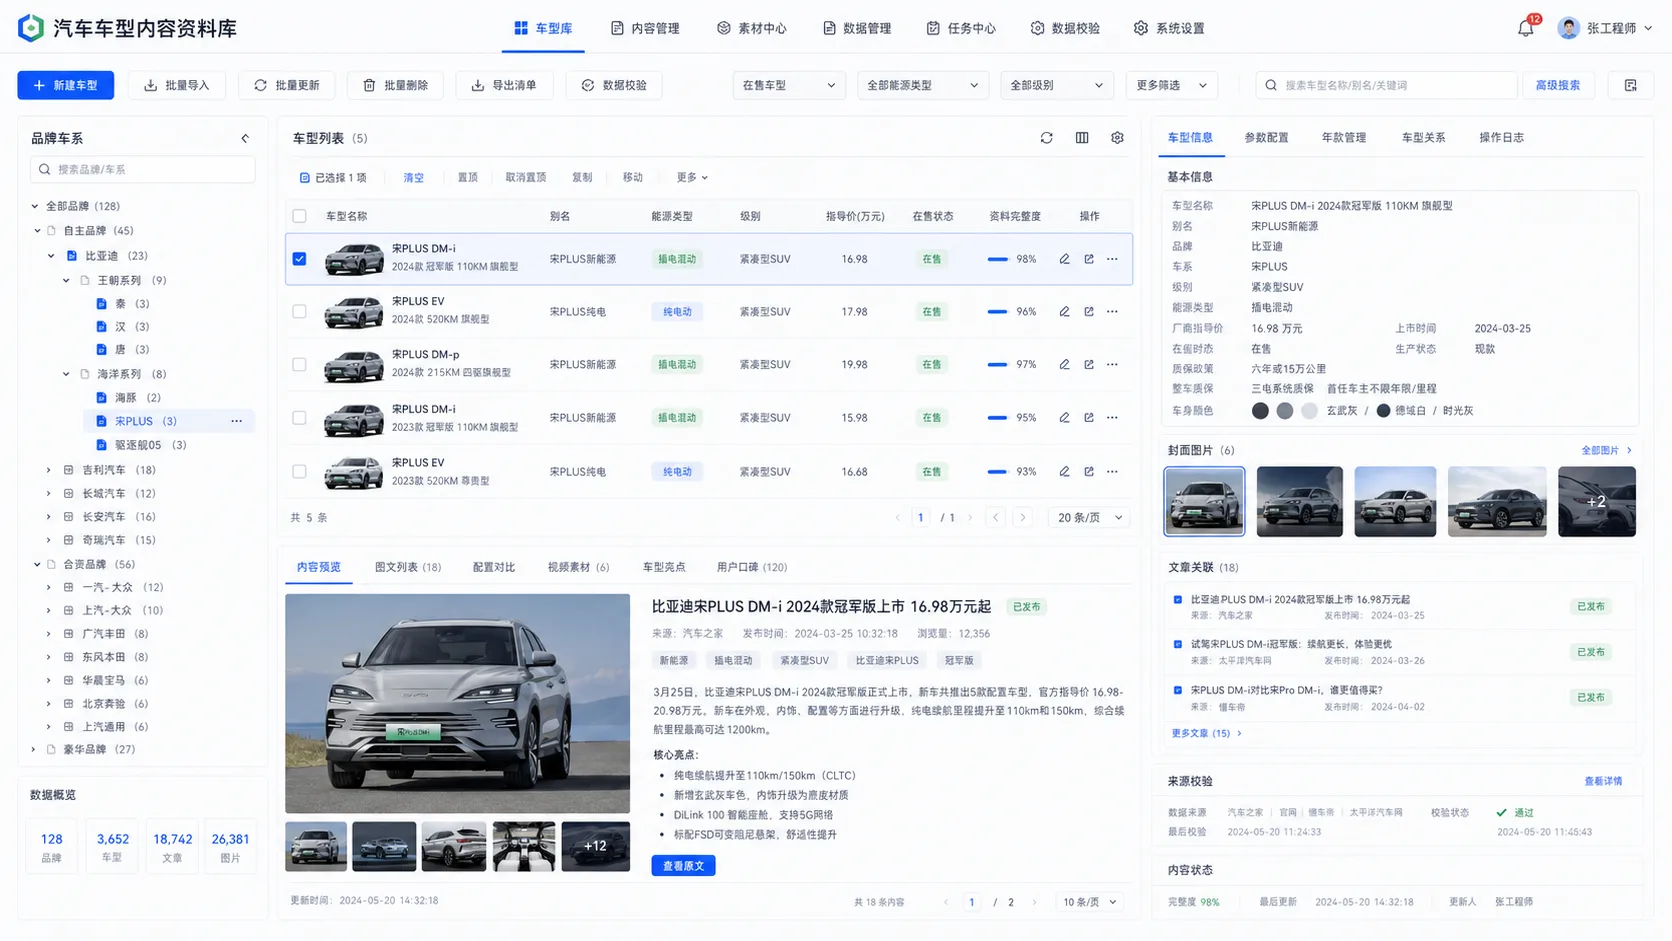Select the 德域白 dark blue swatch

[x=1383, y=411]
